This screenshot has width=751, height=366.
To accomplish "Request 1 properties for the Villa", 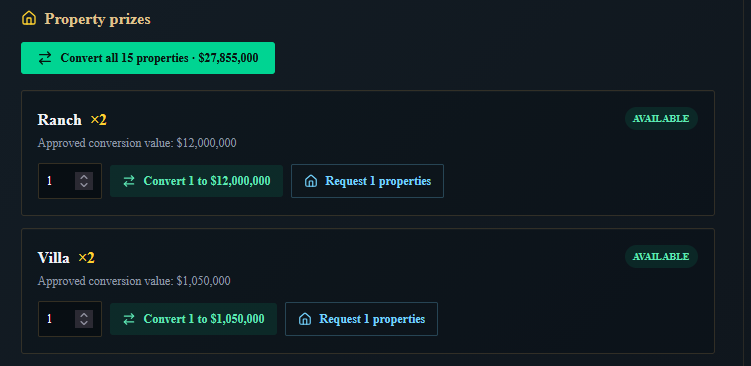I will 361,319.
